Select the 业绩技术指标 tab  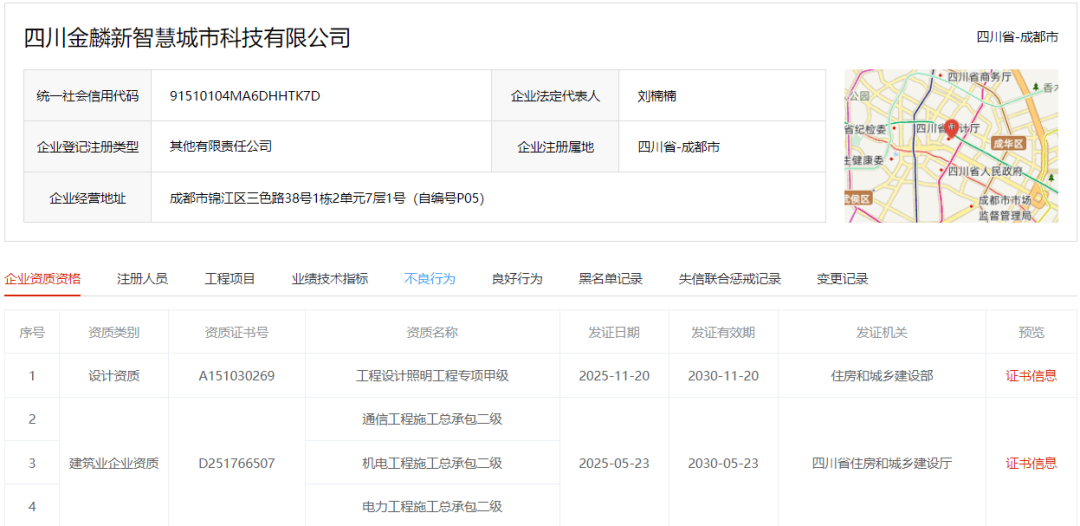coord(330,279)
